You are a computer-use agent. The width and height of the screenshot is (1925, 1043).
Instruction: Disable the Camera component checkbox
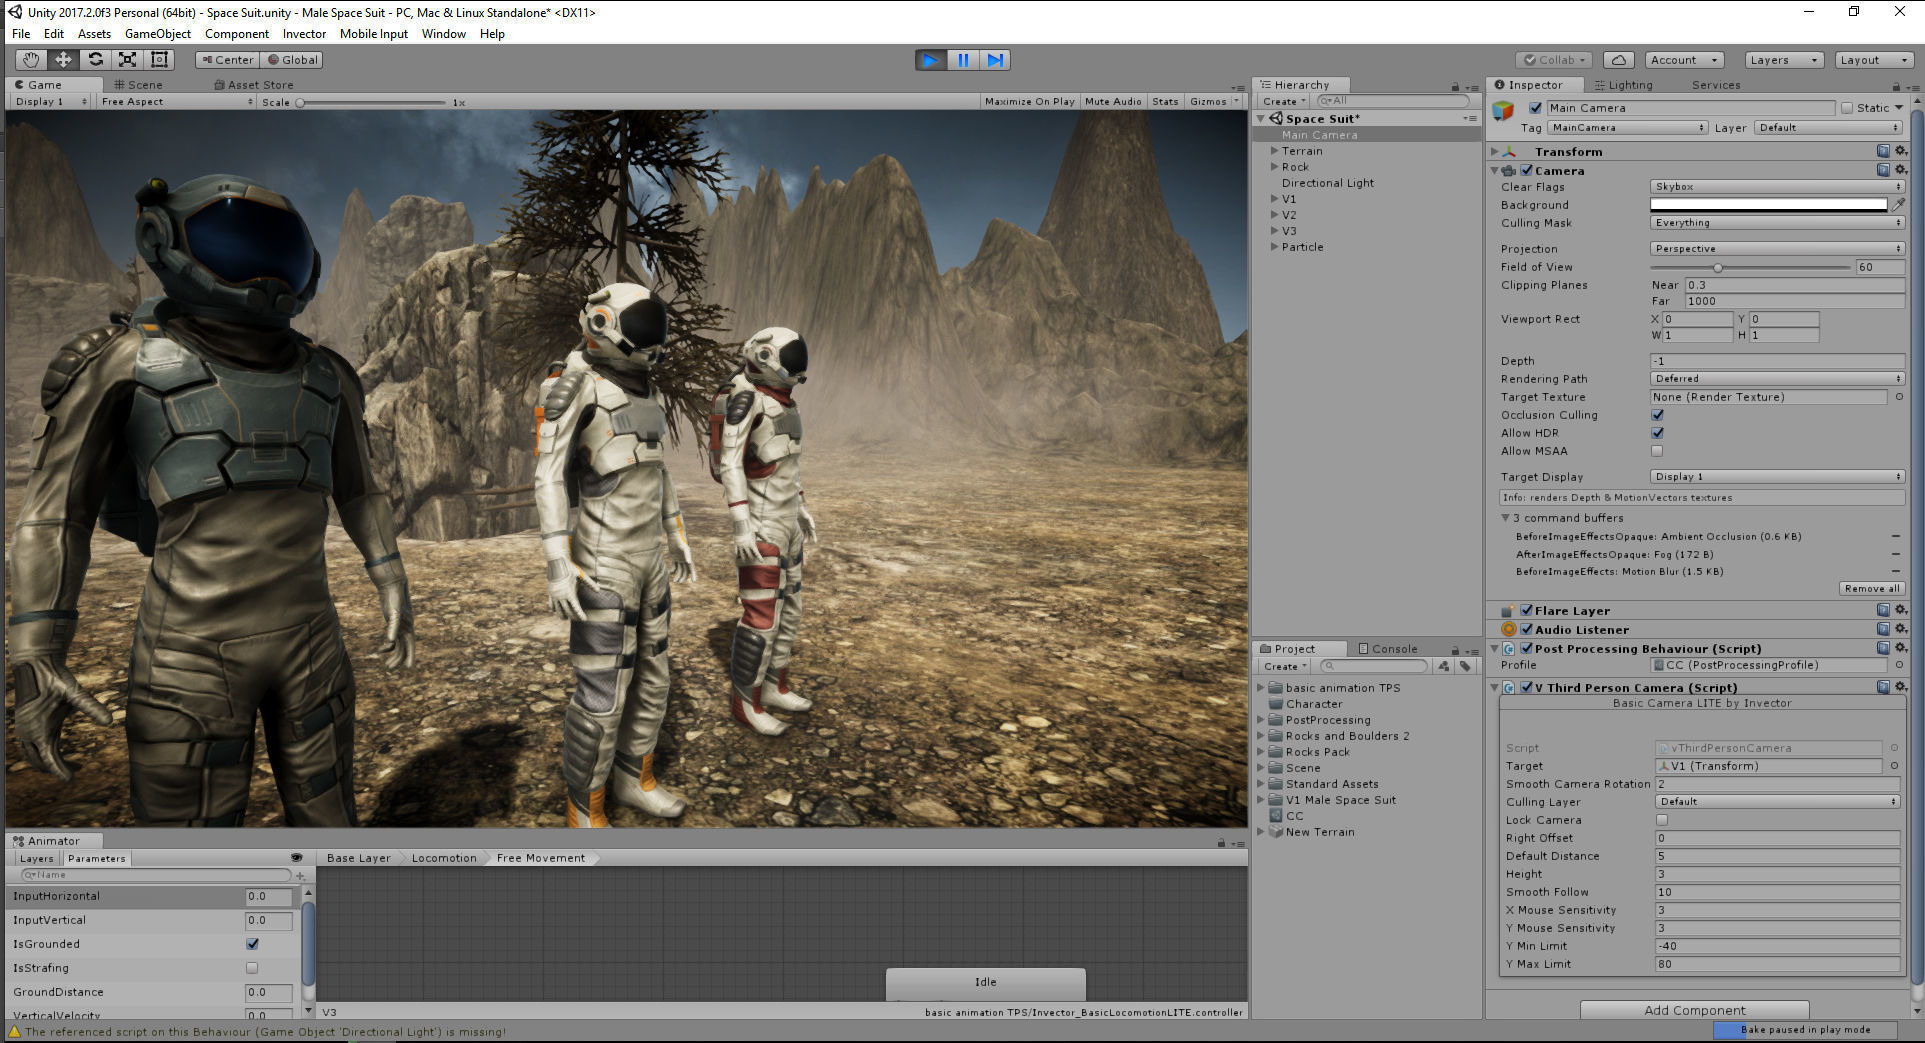[1527, 170]
